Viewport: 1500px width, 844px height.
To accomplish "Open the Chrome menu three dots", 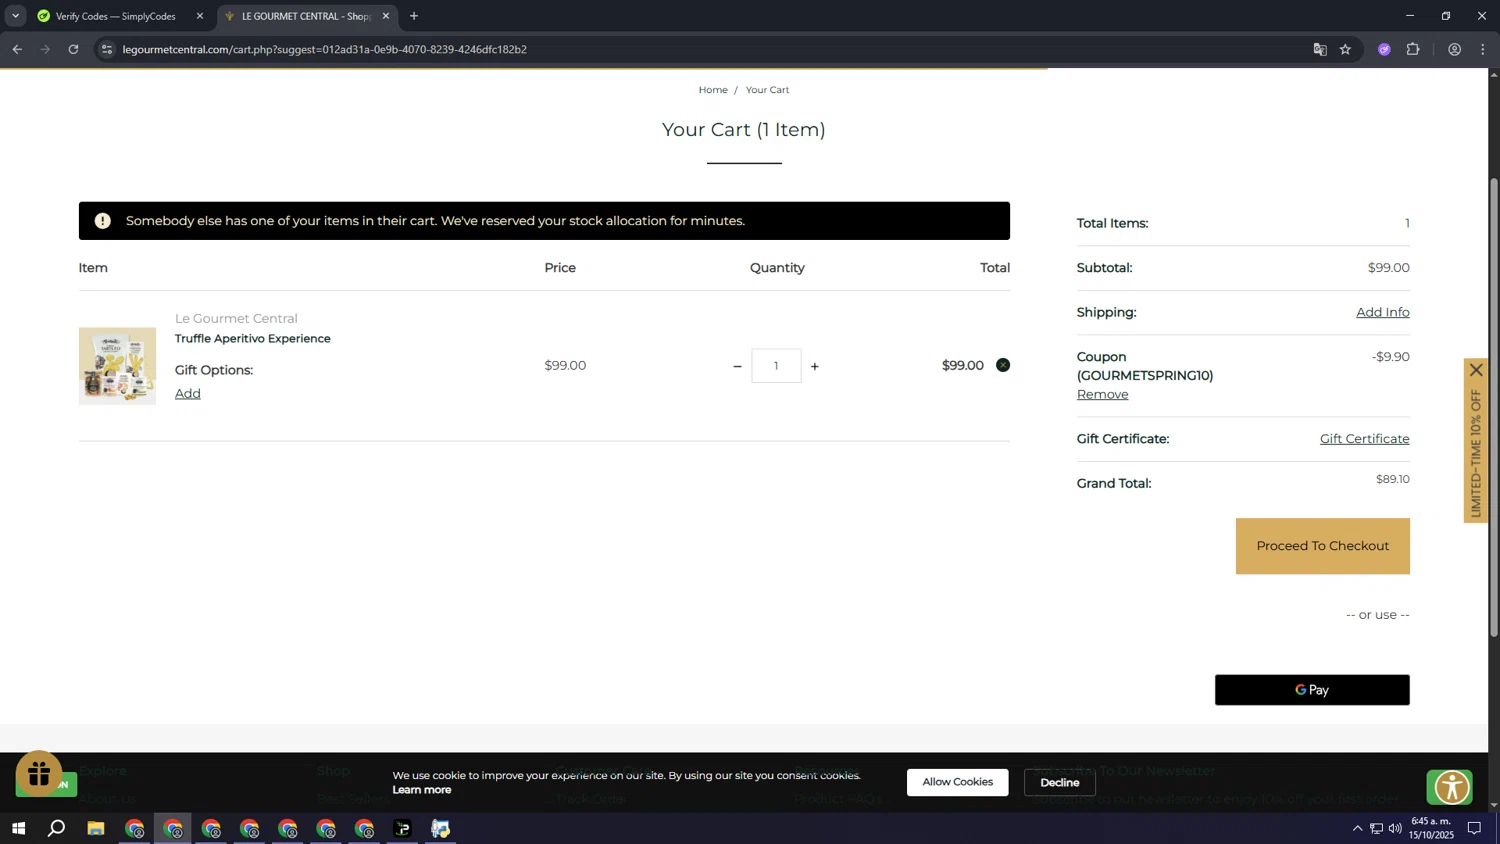I will coord(1483,49).
